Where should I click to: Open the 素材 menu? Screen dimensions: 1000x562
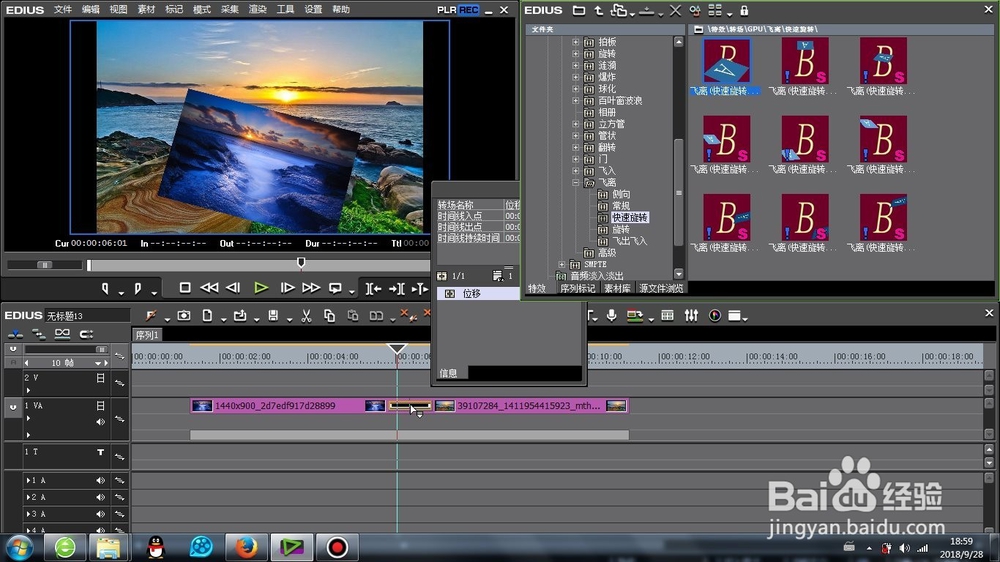point(146,10)
